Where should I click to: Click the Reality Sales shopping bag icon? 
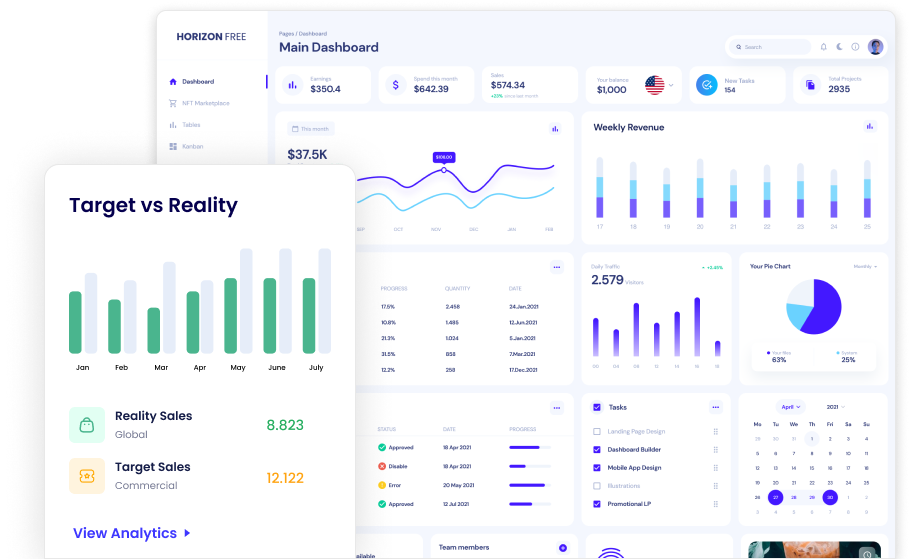click(x=87, y=425)
